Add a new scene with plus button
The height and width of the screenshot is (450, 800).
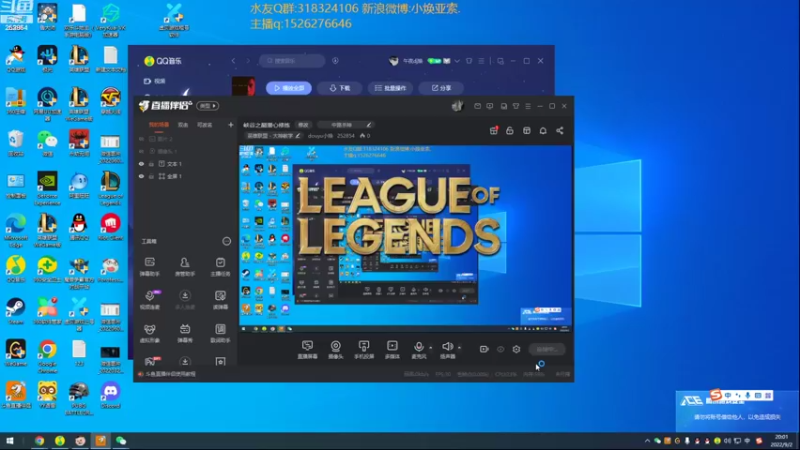tap(231, 124)
